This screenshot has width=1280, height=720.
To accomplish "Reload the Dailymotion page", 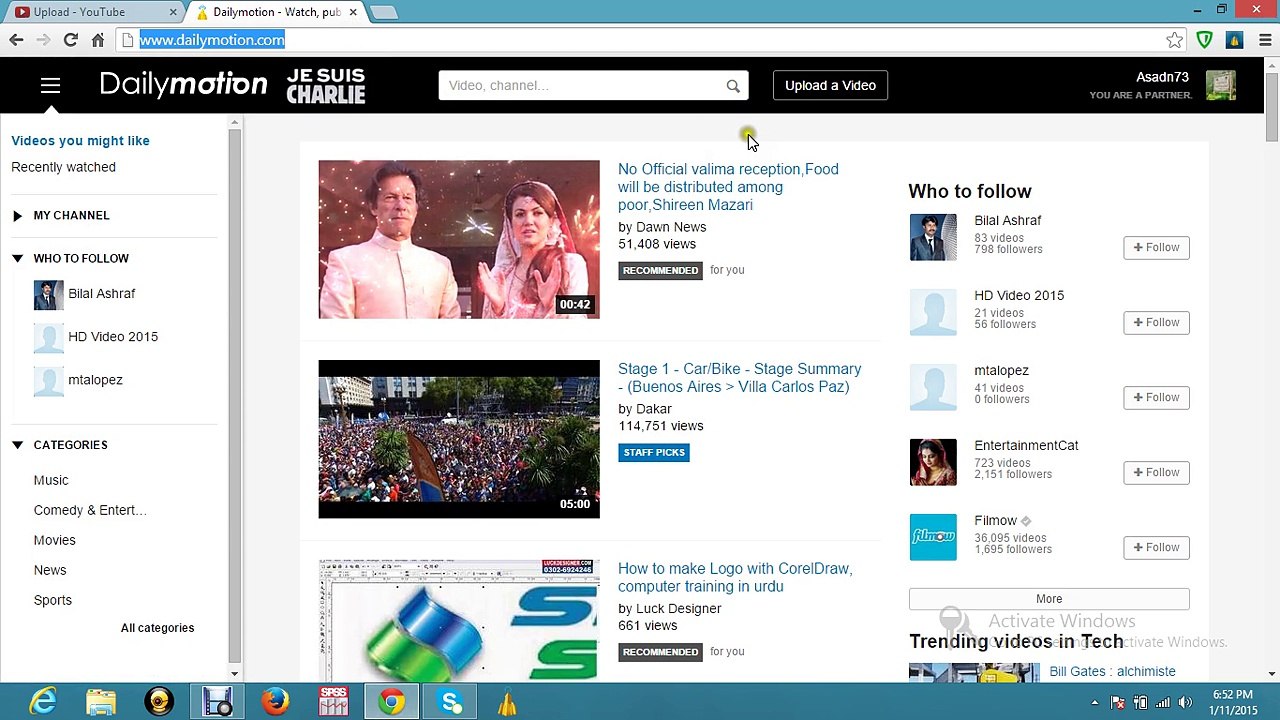I will click(70, 40).
